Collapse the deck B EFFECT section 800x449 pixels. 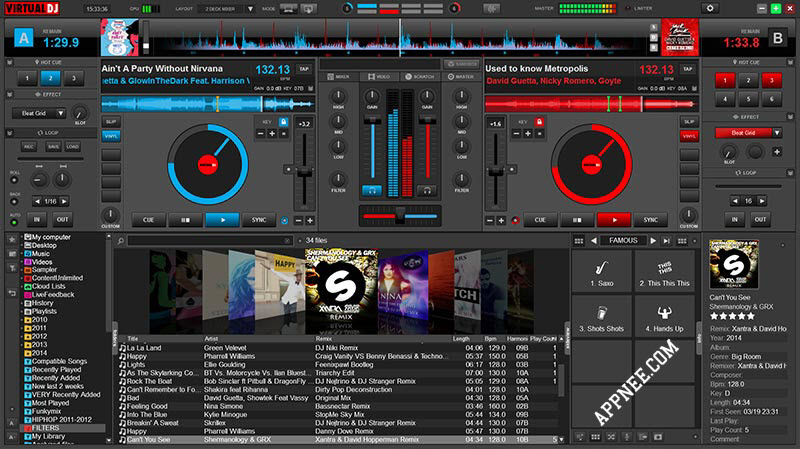790,117
